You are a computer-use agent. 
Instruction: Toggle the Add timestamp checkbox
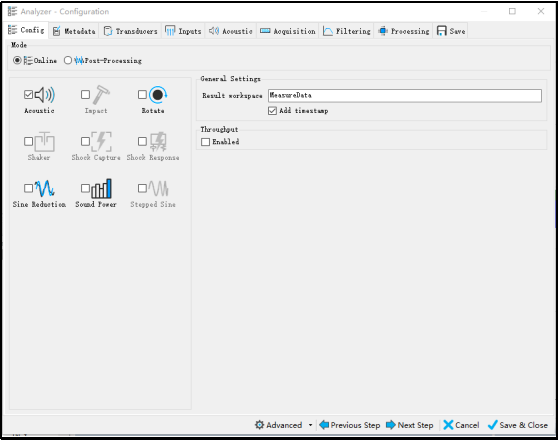[x=272, y=111]
